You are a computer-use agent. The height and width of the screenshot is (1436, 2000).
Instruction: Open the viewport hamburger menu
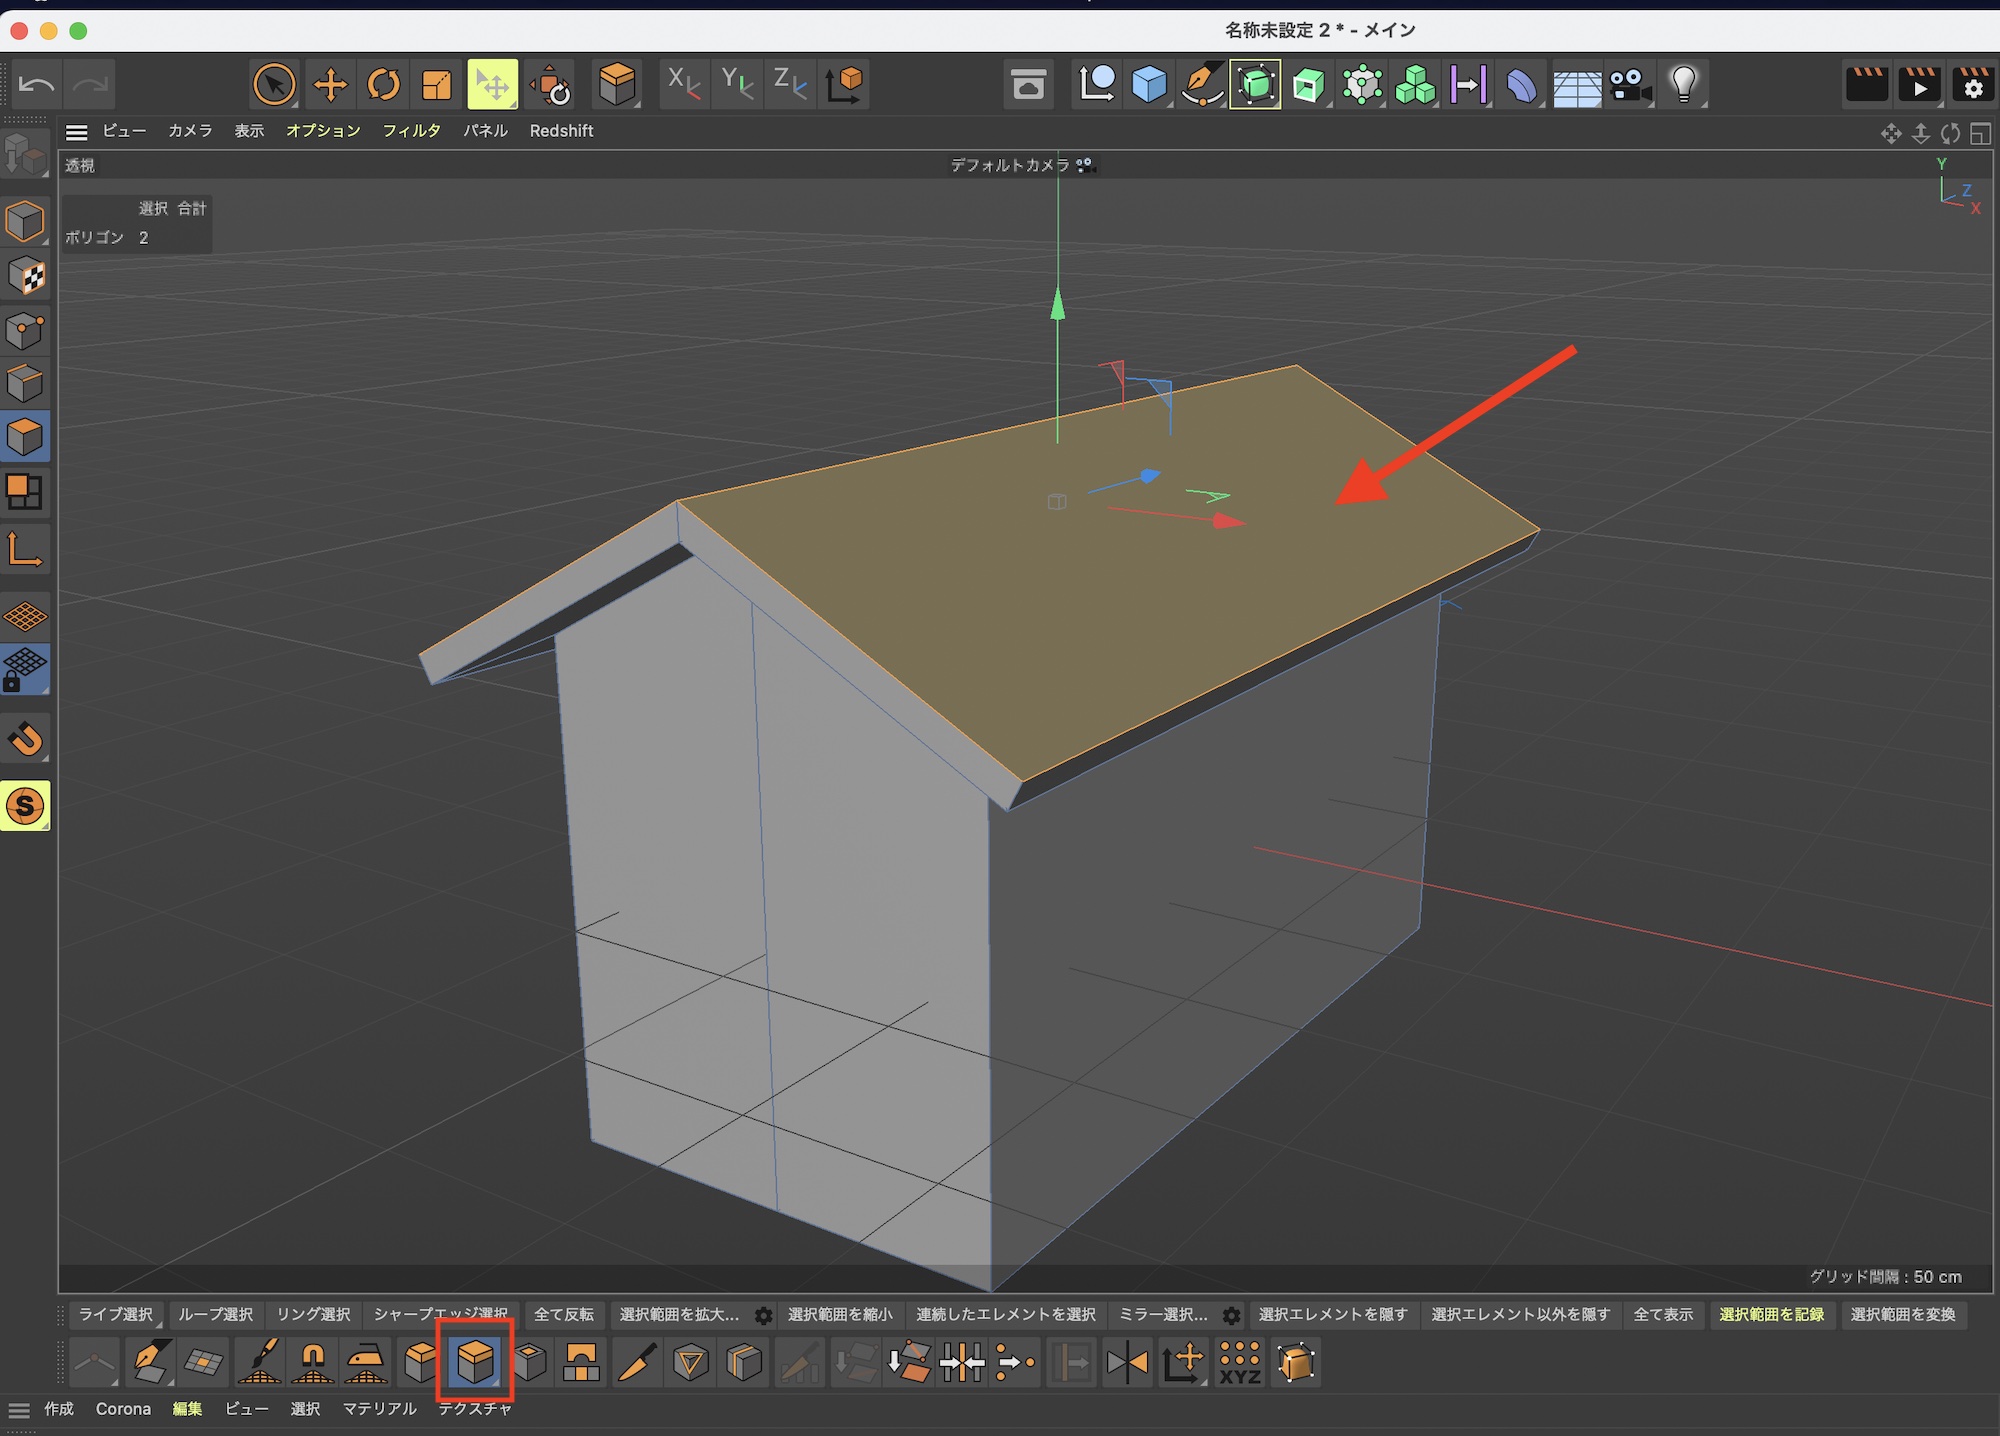77,131
